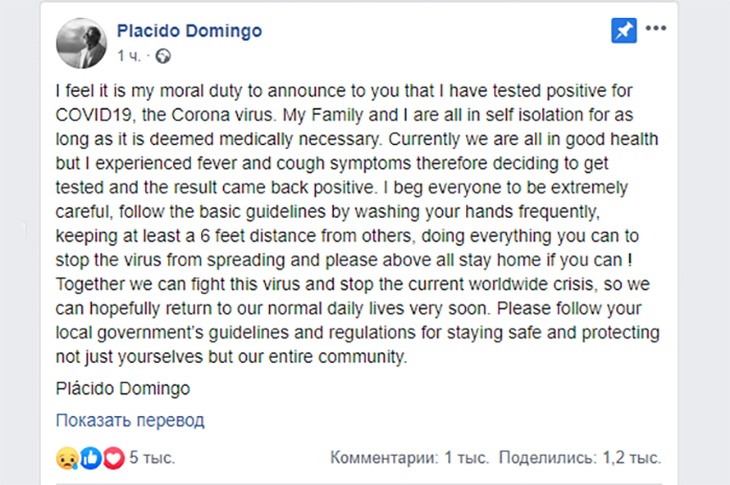730x485 pixels.
Task: Click the sad face reaction icon
Action: 69,458
